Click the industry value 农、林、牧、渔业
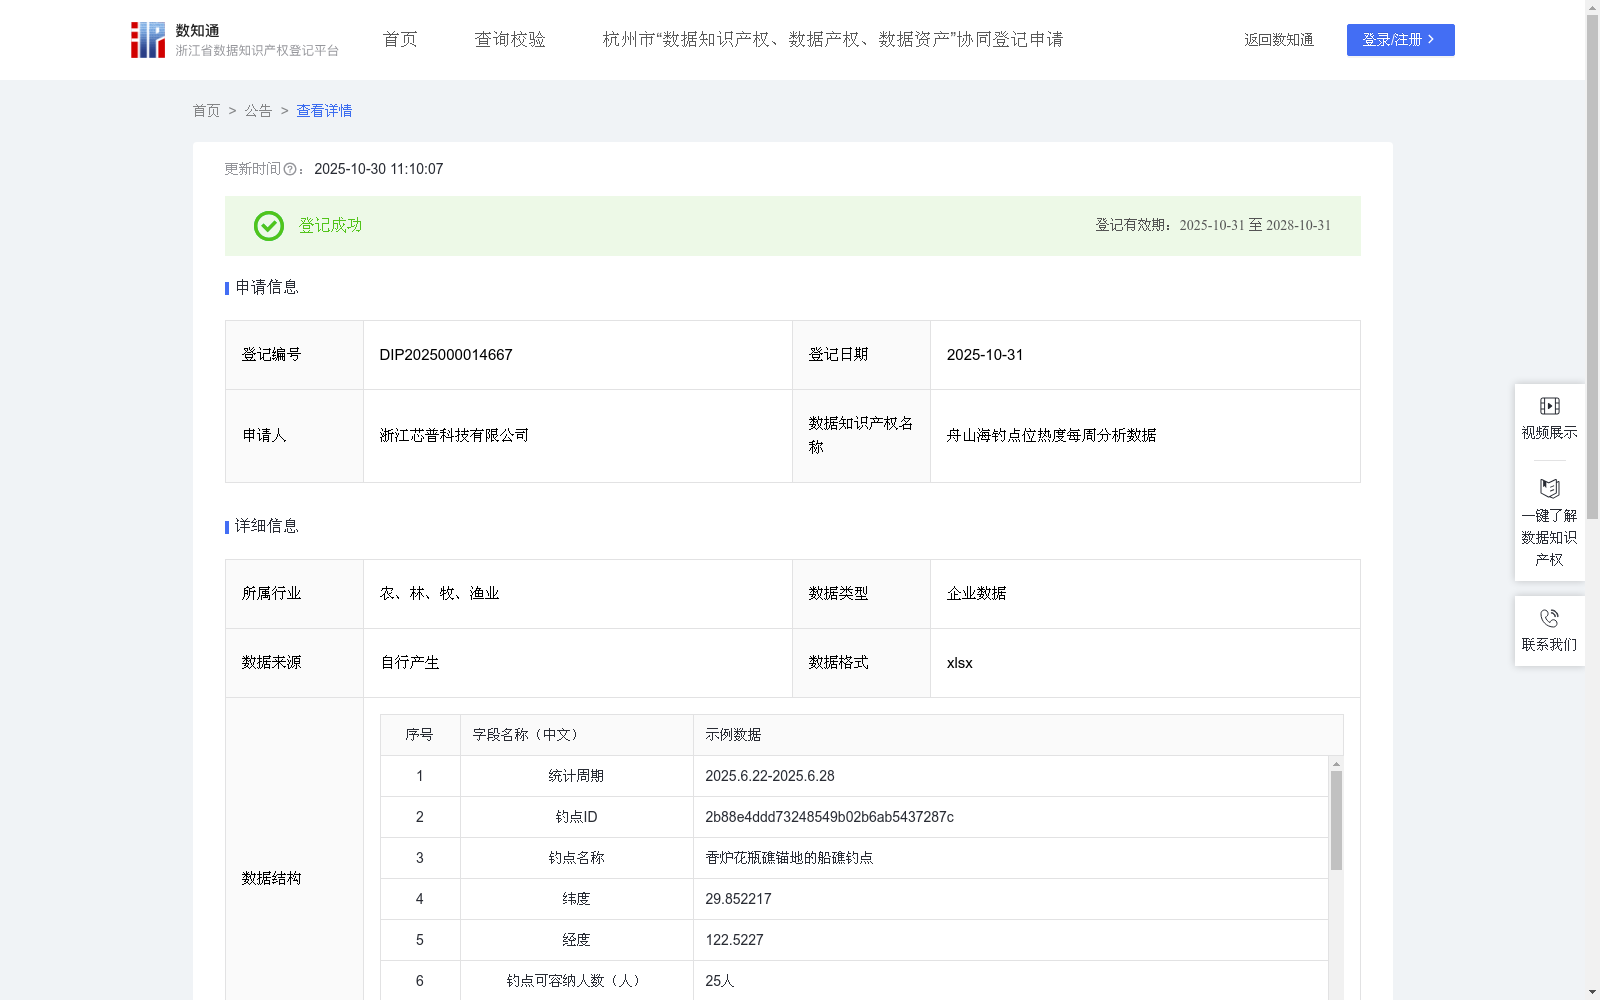Viewport: 1600px width, 1000px height. pyautogui.click(x=439, y=594)
